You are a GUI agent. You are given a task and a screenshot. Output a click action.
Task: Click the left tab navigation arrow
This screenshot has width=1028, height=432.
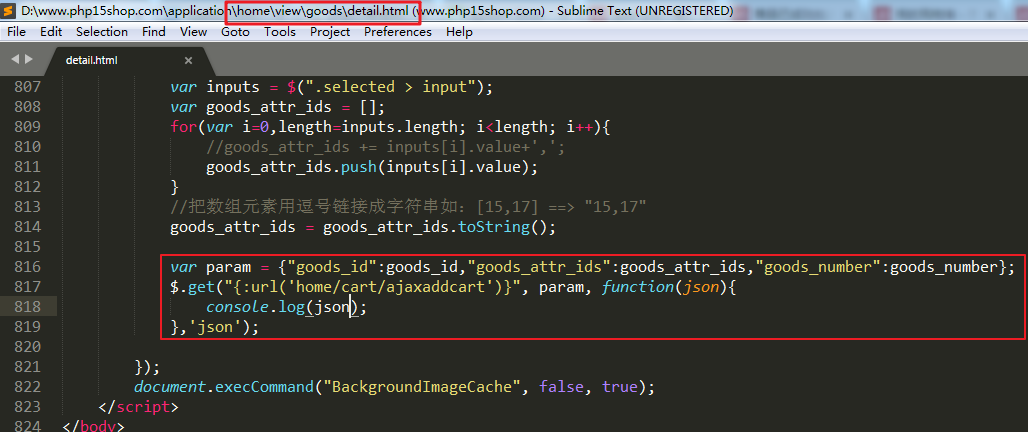point(15,59)
